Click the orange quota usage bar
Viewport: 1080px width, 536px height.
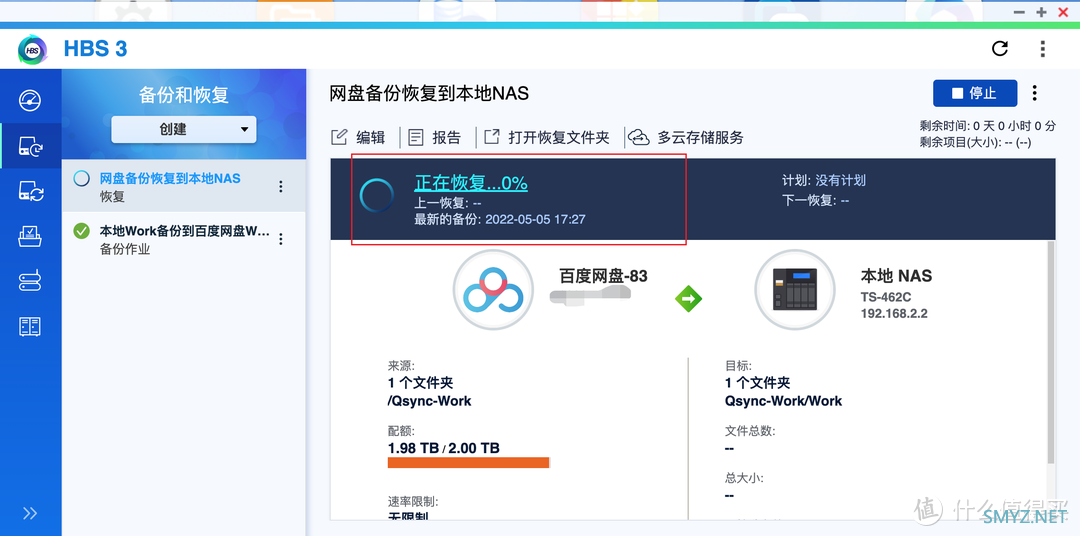(x=468, y=462)
